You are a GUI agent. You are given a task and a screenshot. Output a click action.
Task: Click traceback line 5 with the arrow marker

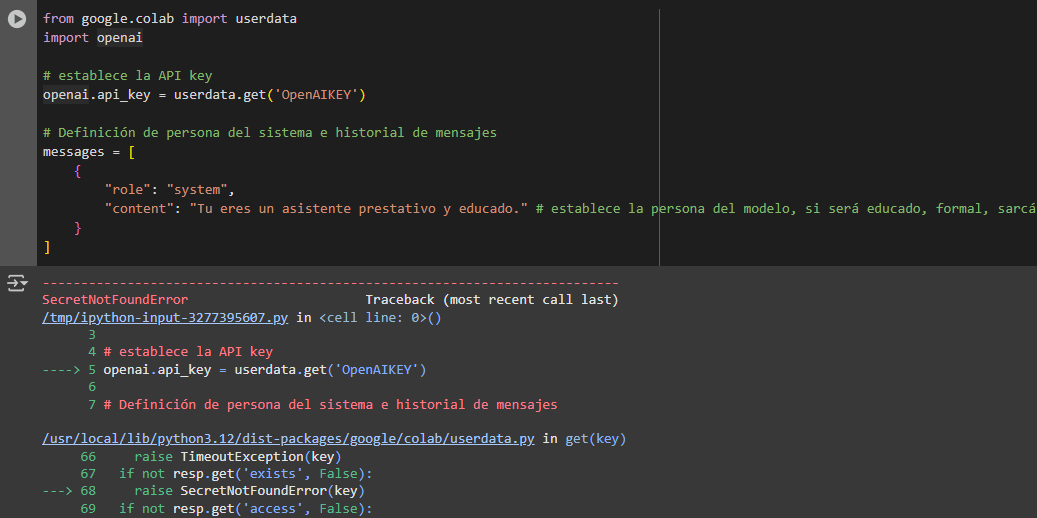tap(234, 370)
